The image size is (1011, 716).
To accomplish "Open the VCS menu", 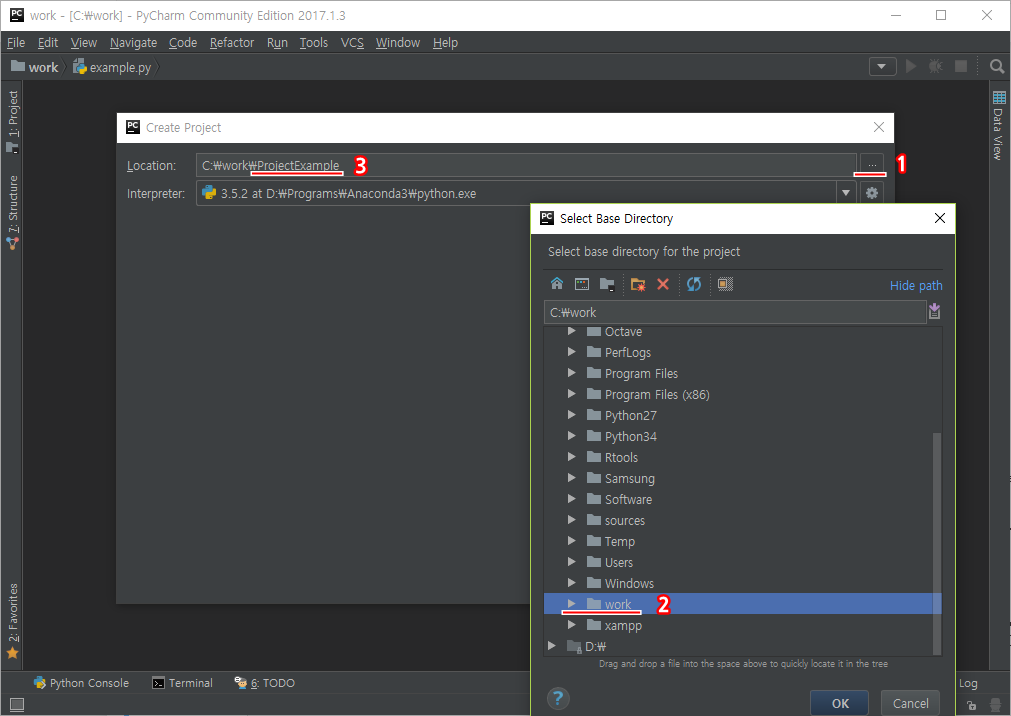I will click(x=352, y=43).
